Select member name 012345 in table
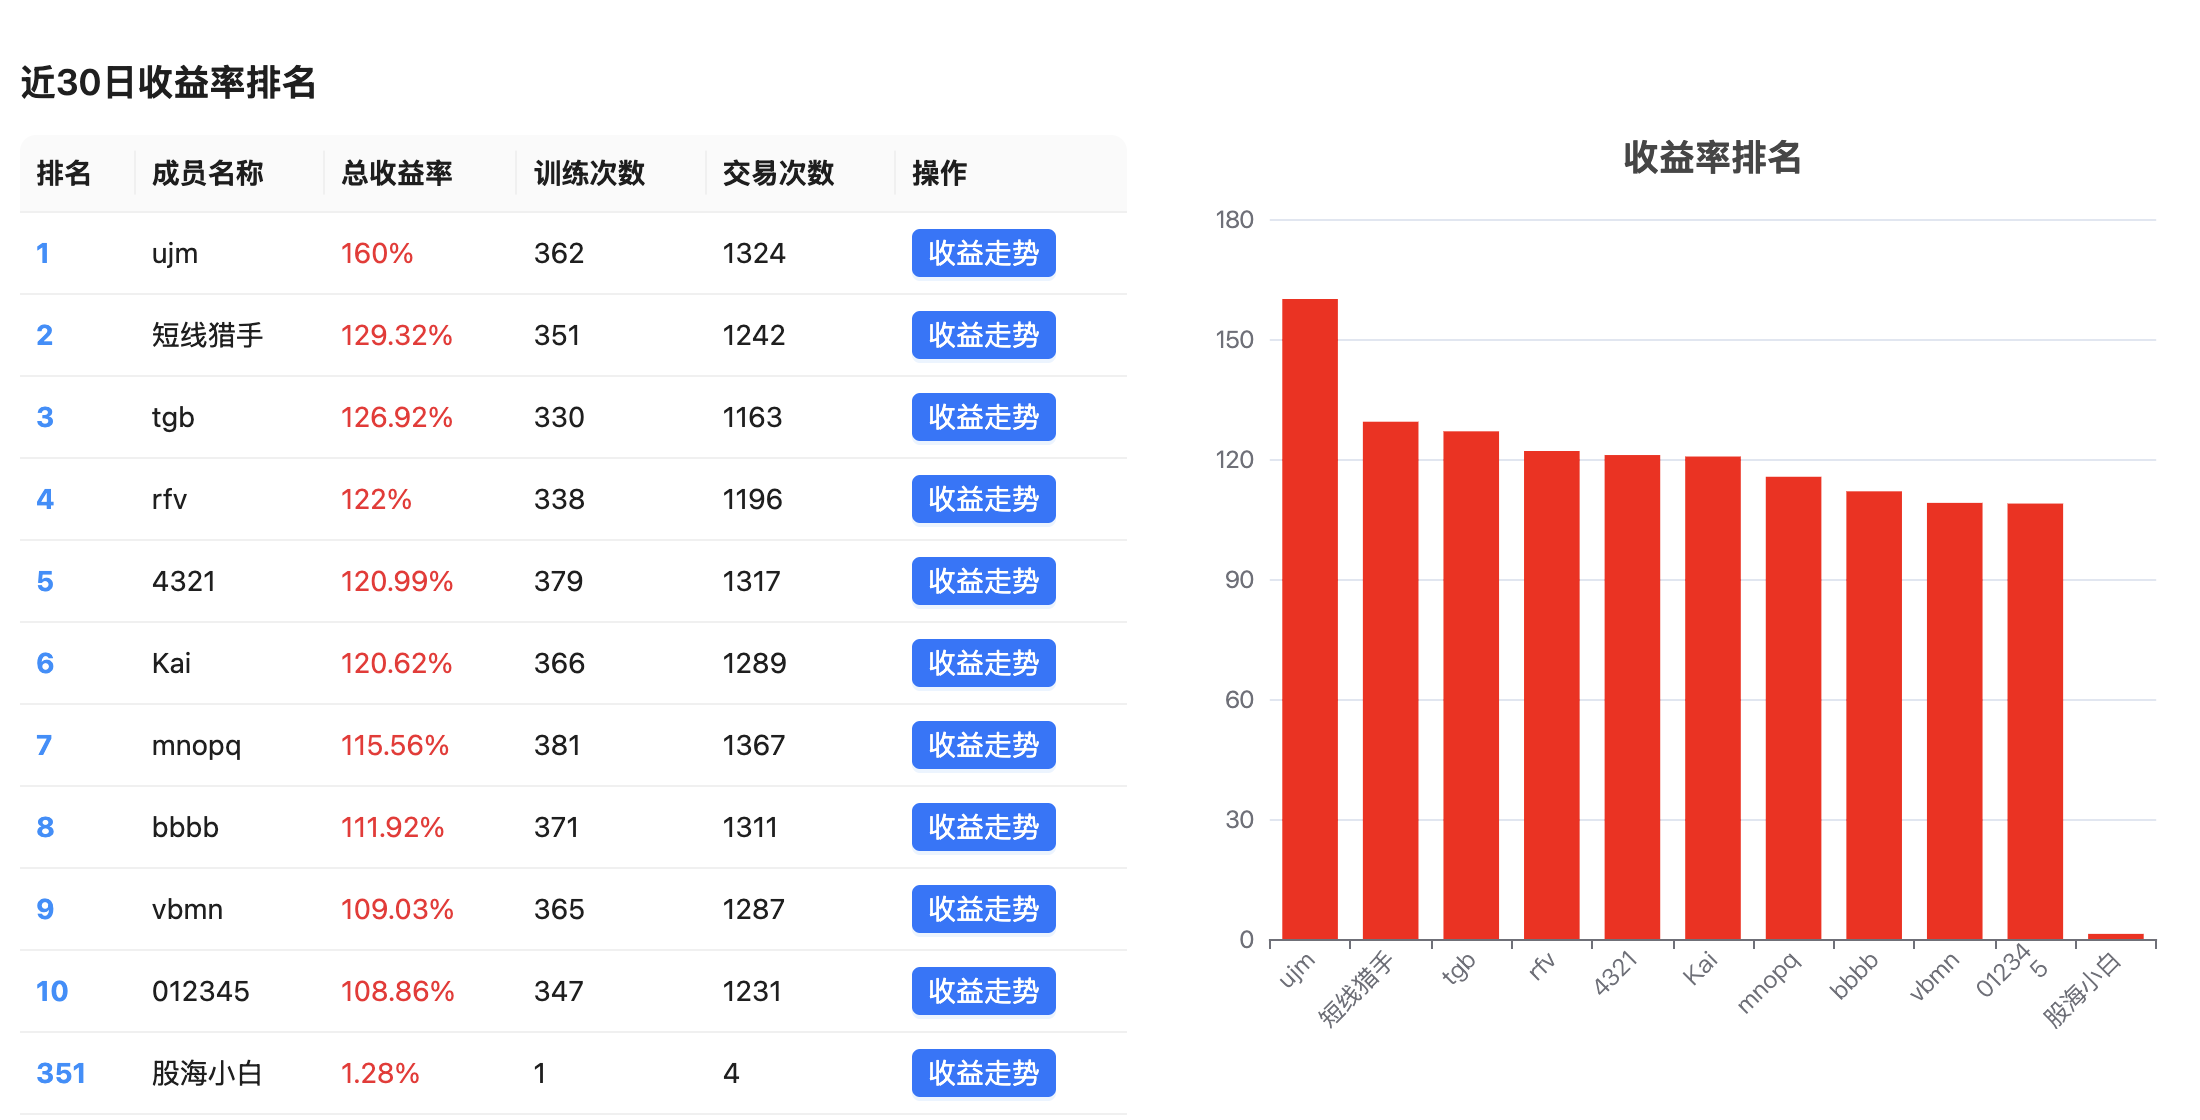 tap(200, 991)
